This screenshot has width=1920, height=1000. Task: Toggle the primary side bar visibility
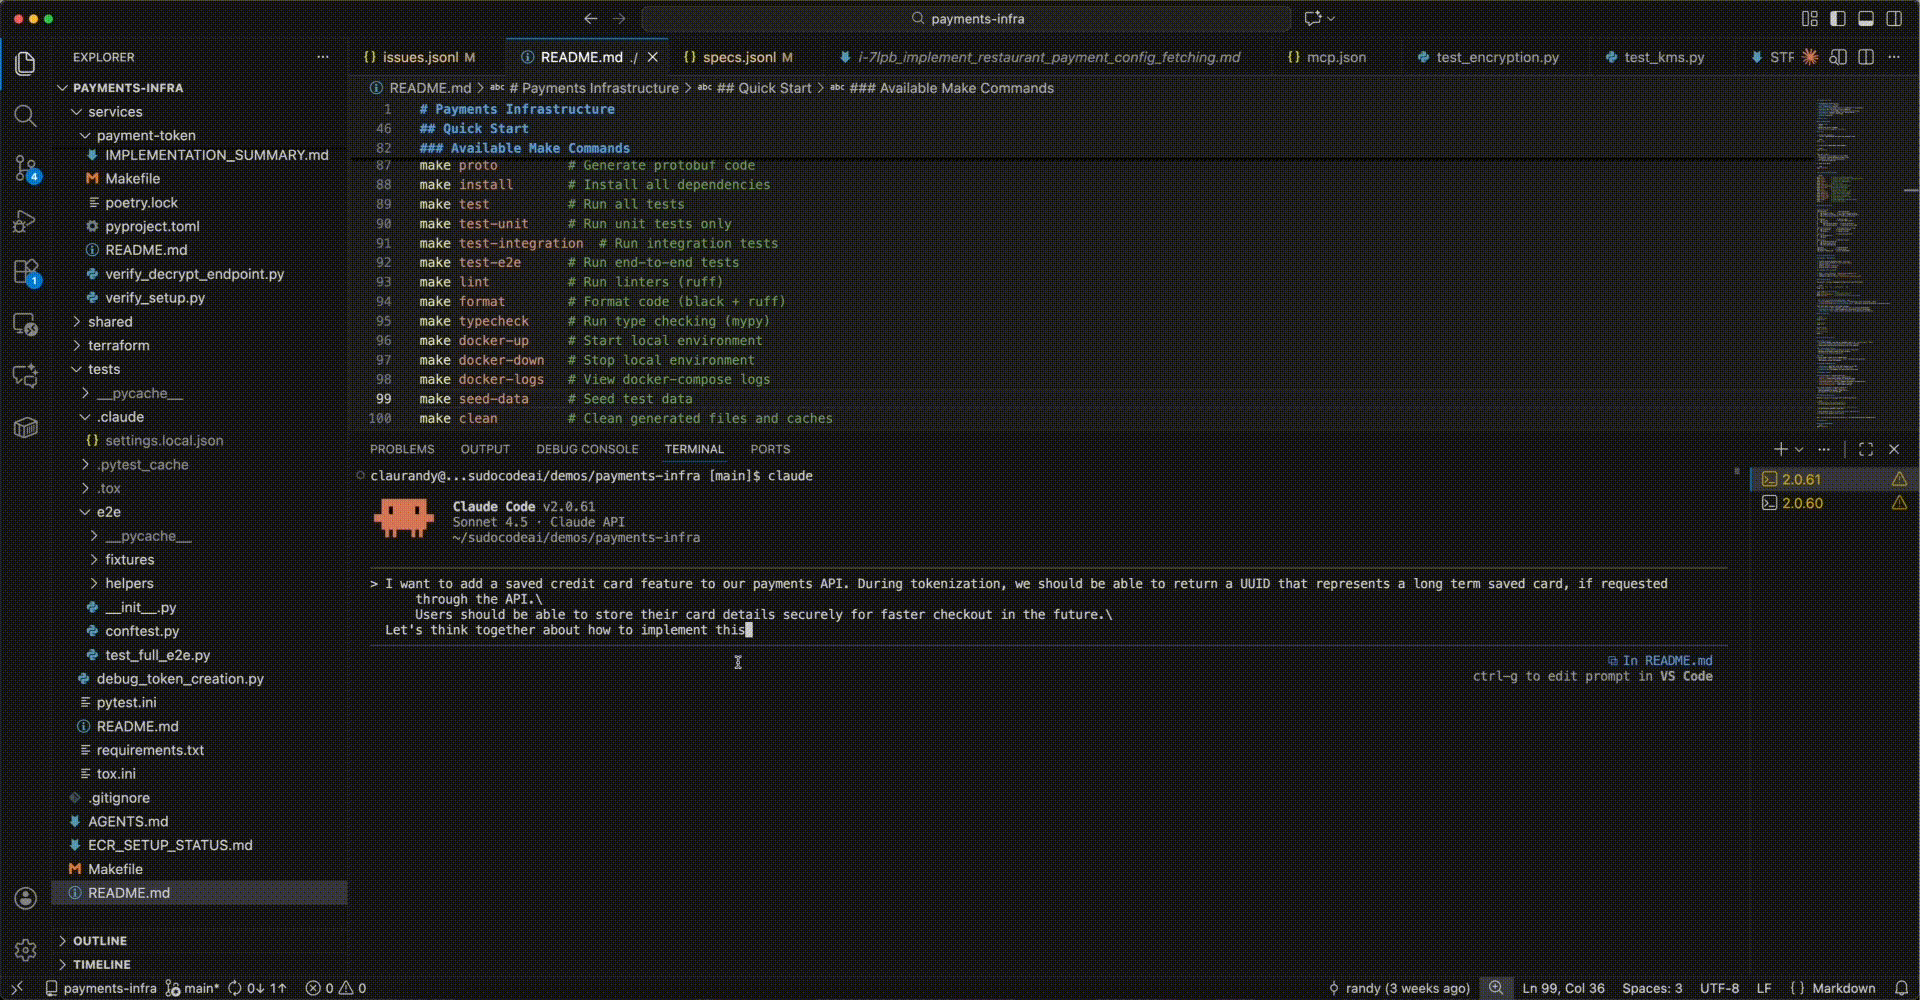pos(1838,18)
